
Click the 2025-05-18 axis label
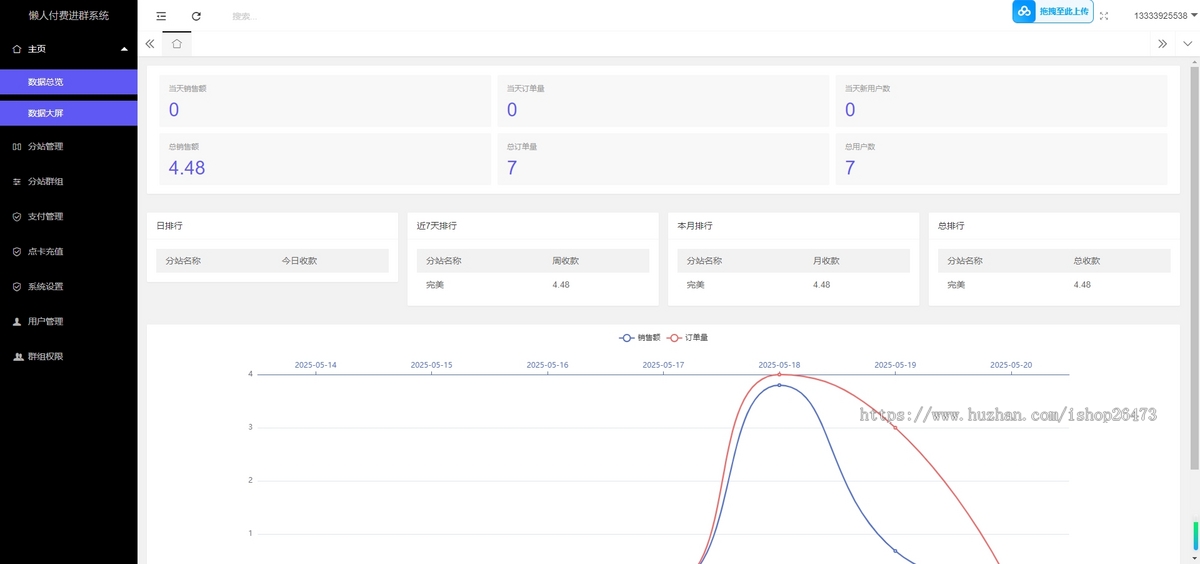tap(779, 365)
